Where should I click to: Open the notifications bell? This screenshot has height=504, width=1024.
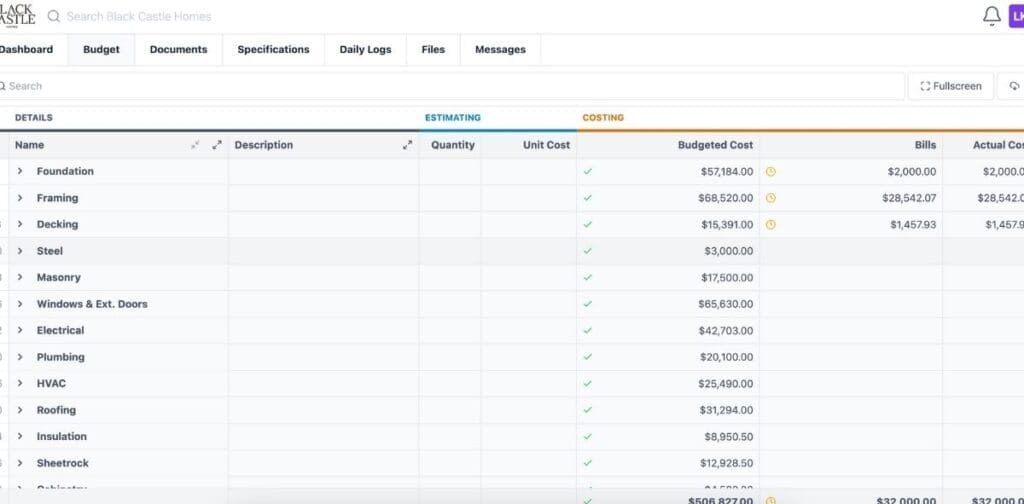click(x=992, y=16)
